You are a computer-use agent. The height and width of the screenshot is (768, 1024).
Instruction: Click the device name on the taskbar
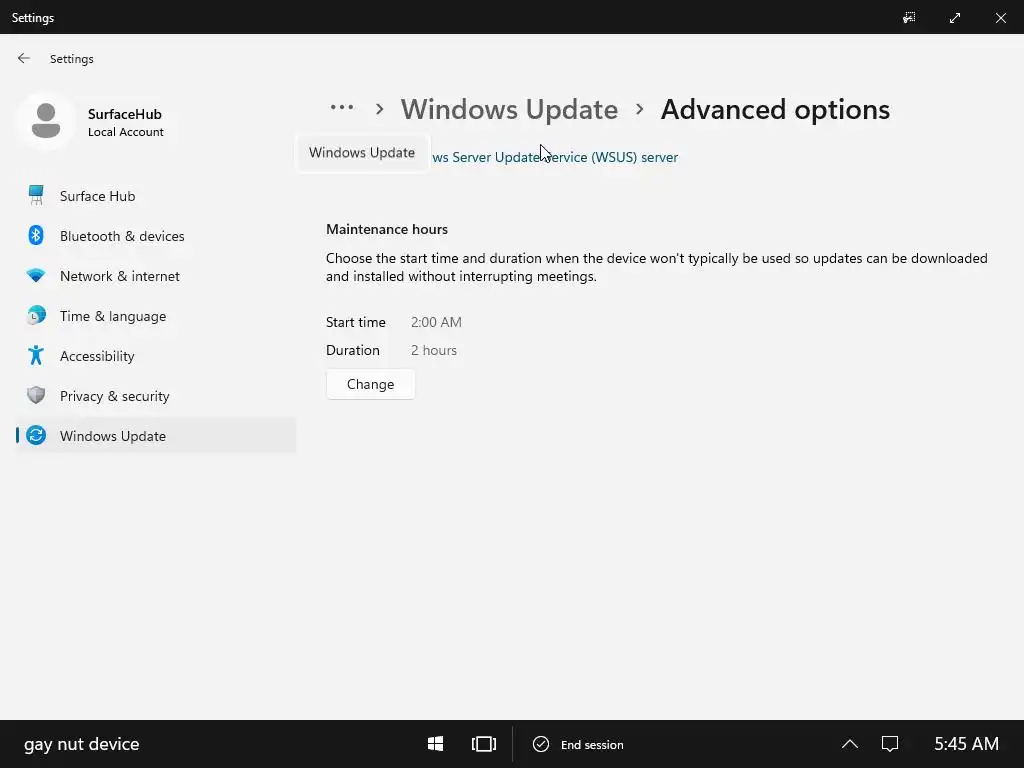coord(82,744)
